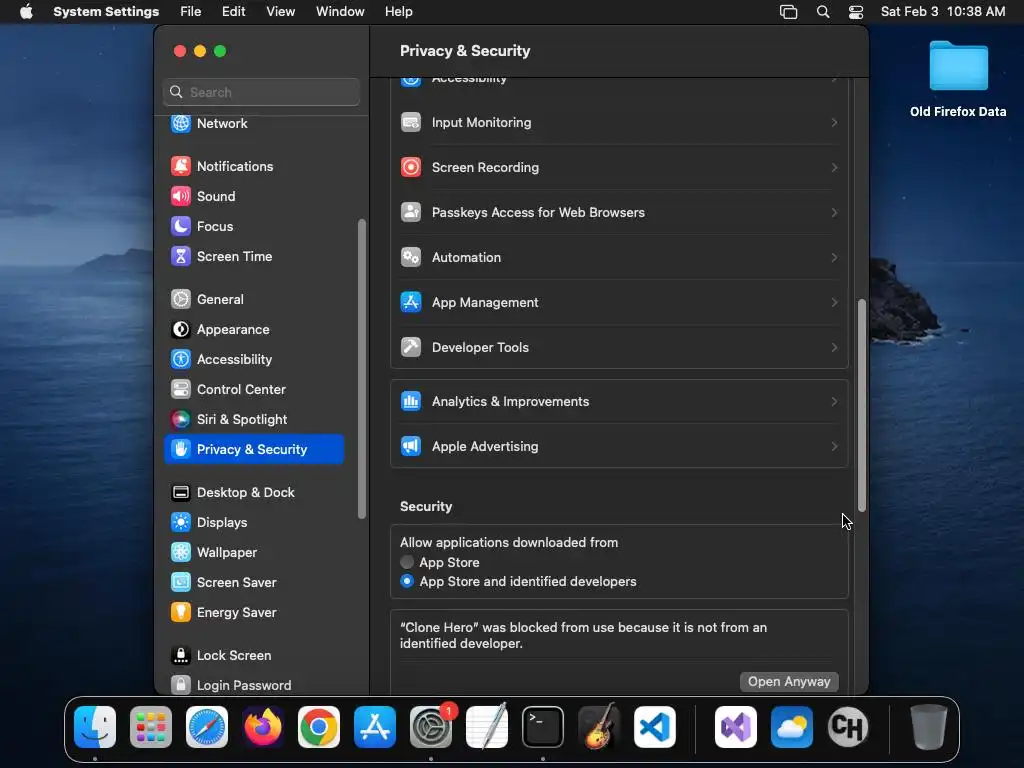Launch Google Chrome from the Dock
Viewport: 1024px width, 768px height.
pos(319,727)
